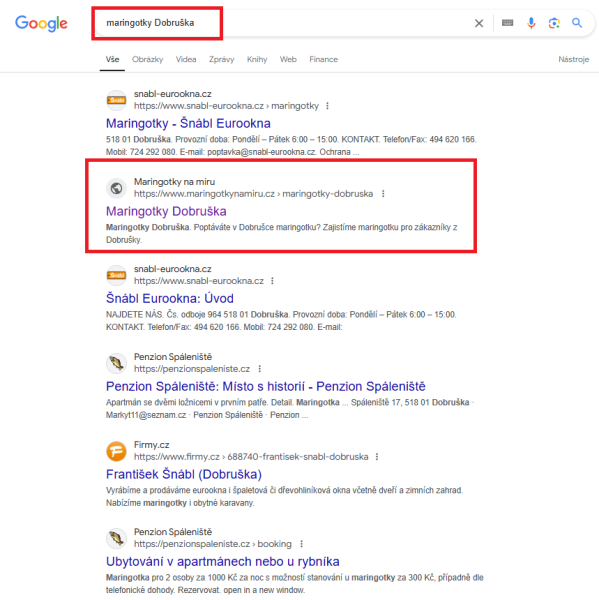The width and height of the screenshot is (599, 600).
Task: Open three-dot menu next to maringotky-dobruska URL
Action: (x=383, y=194)
